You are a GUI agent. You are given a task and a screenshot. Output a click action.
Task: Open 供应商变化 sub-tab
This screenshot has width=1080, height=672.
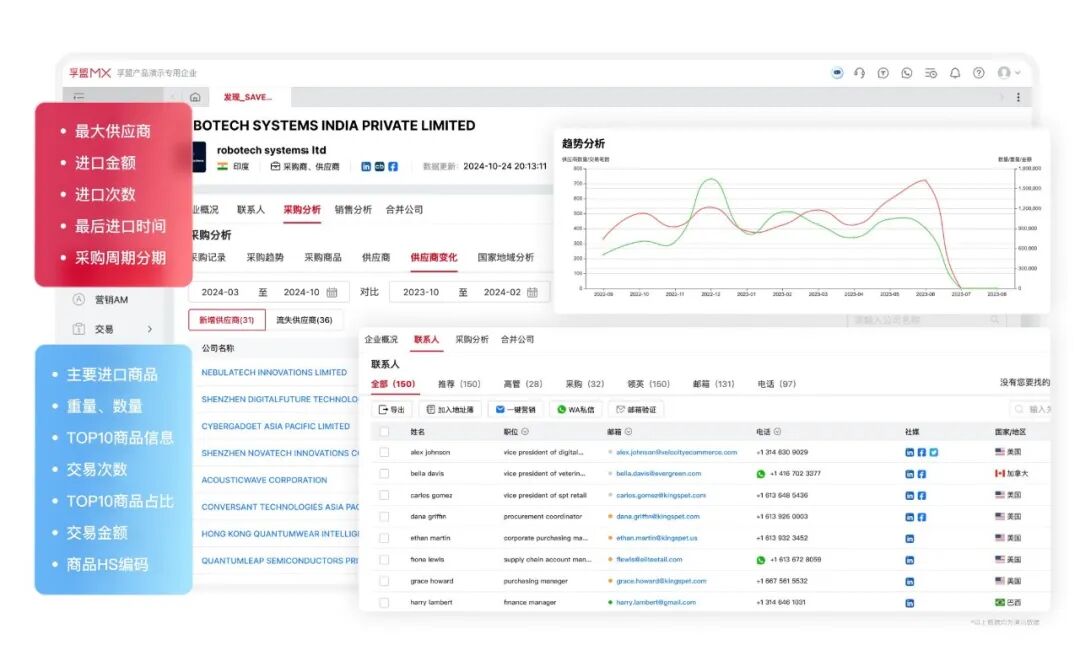tap(434, 257)
